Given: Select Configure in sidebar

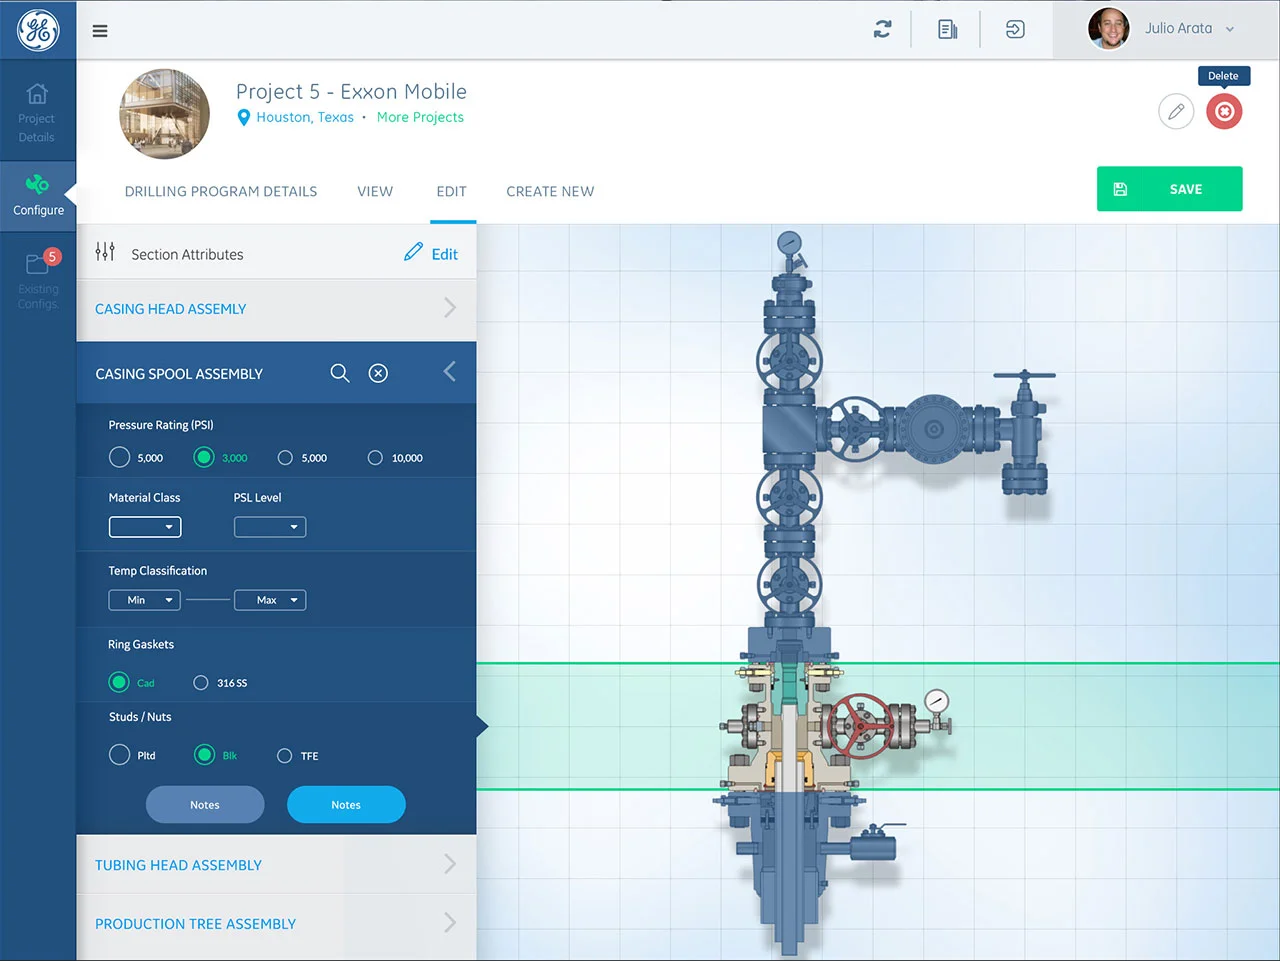Looking at the screenshot, I should [x=38, y=196].
